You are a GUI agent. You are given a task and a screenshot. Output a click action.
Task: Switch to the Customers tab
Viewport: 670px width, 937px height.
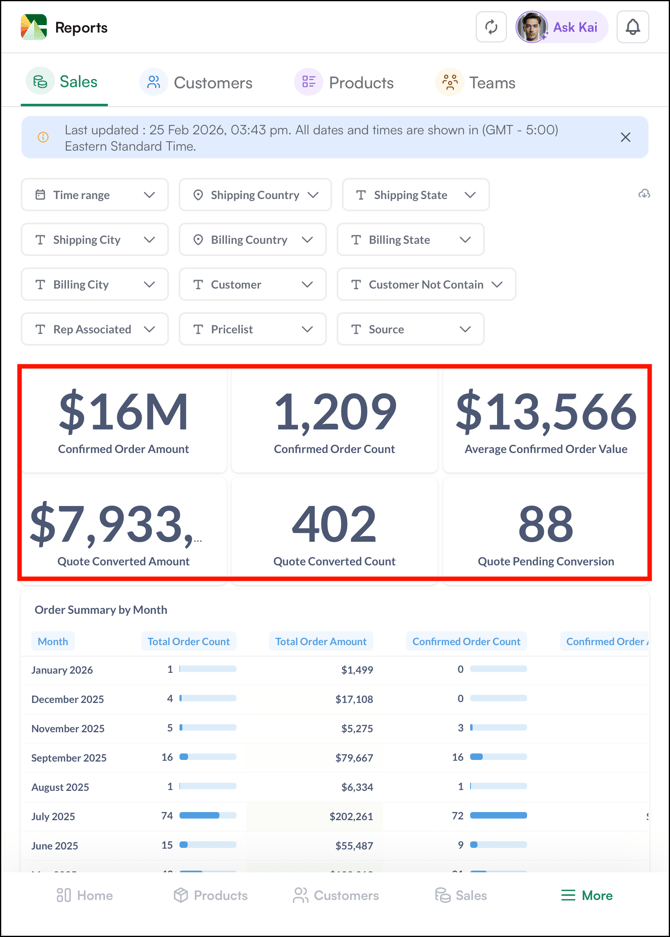[196, 83]
